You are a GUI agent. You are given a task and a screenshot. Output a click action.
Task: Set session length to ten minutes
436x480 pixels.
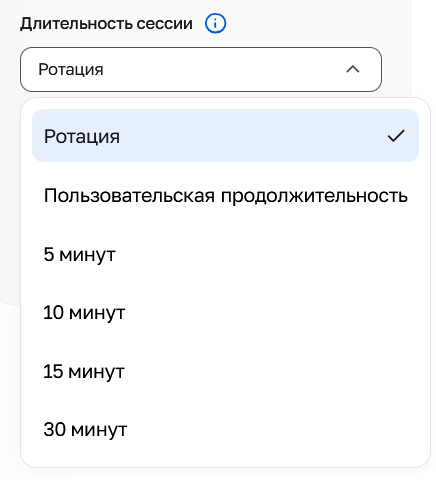225,313
